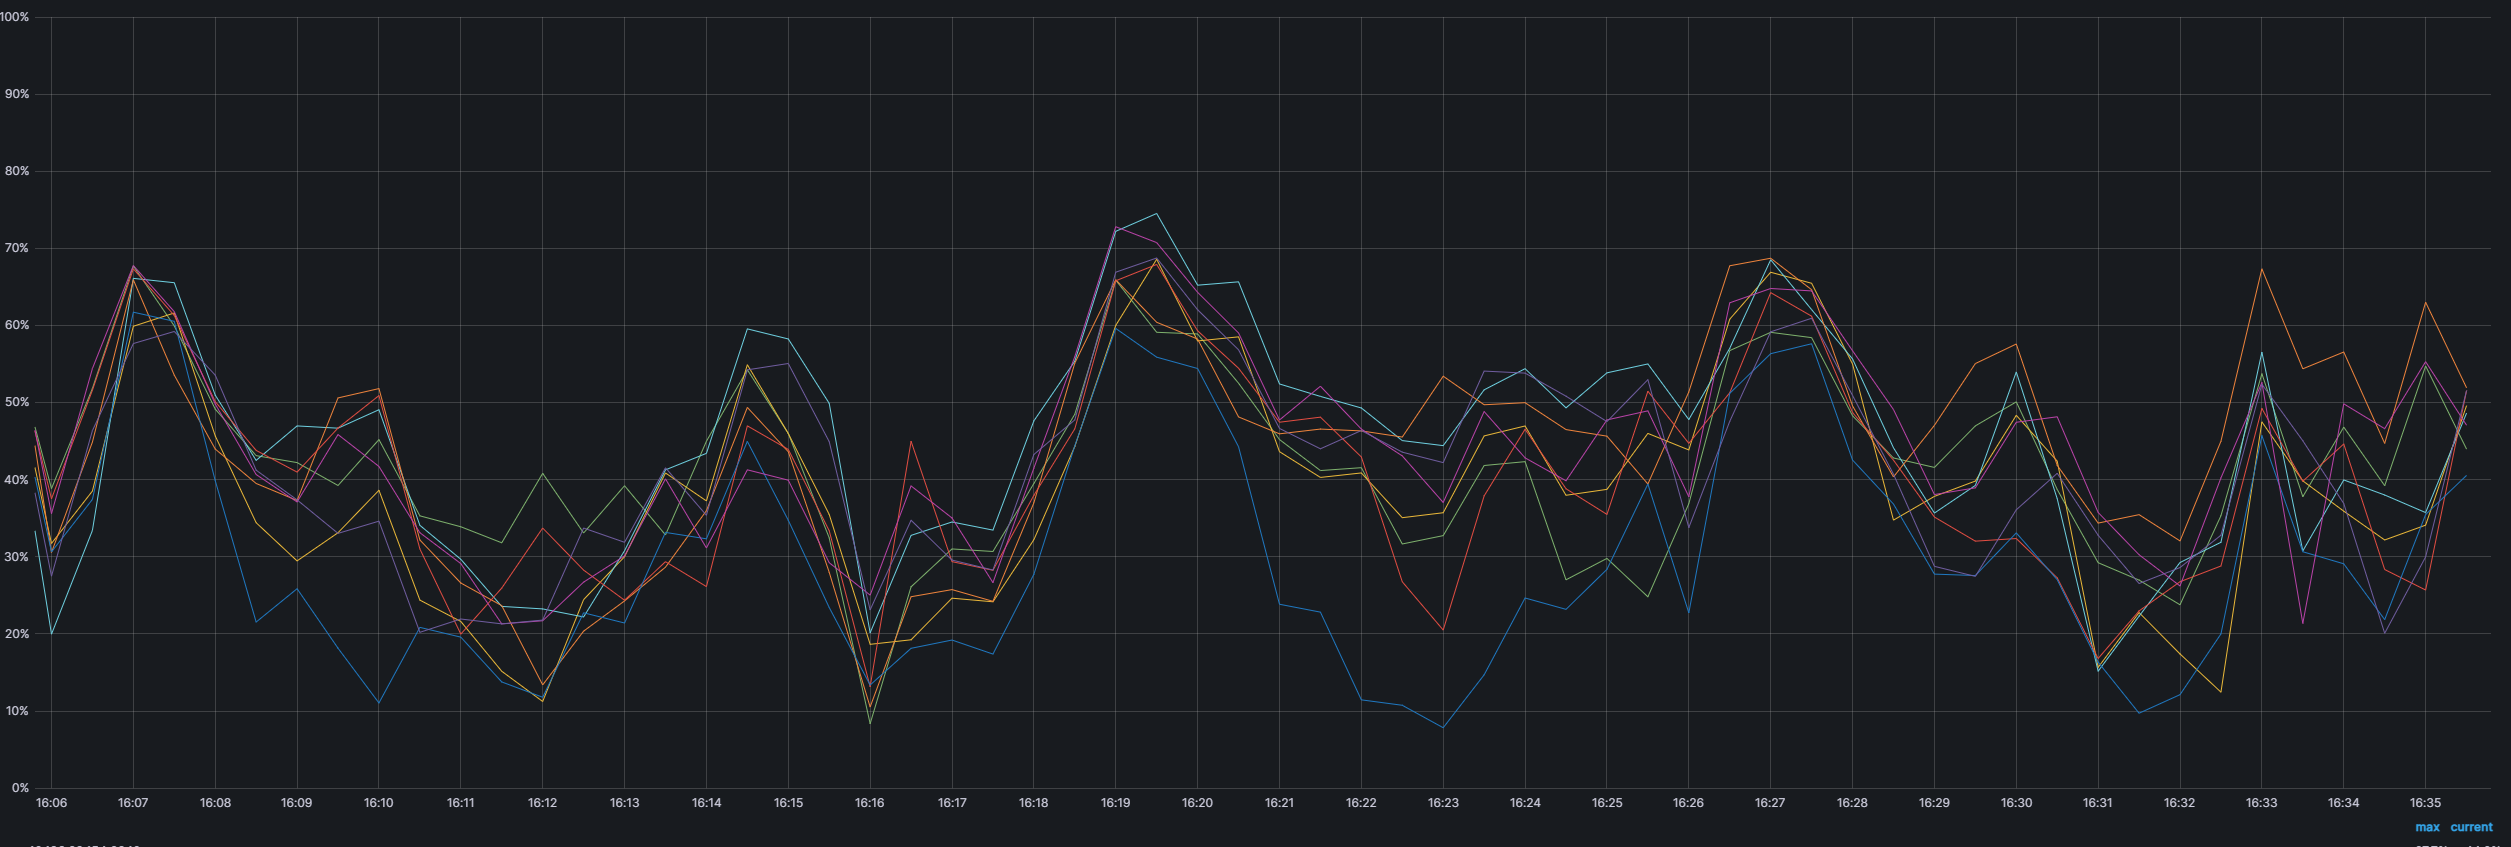Select the blue line's lowest dip at 16:23

[1443, 727]
